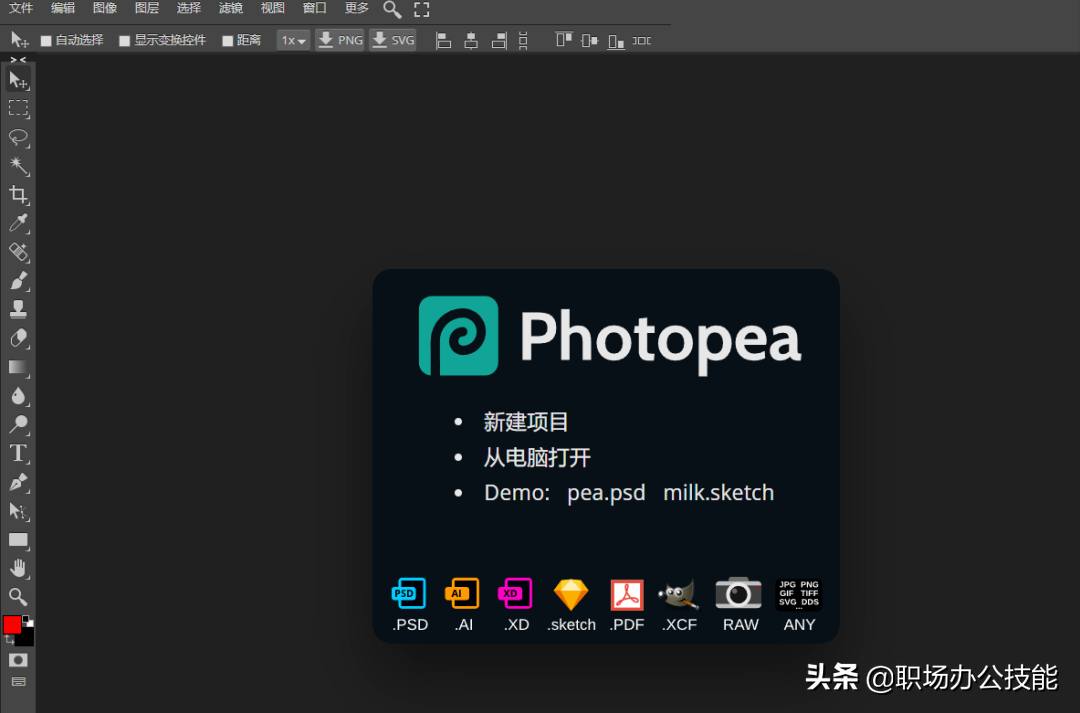Choose the Pen tool
Viewport: 1080px width, 713px height.
[18, 482]
